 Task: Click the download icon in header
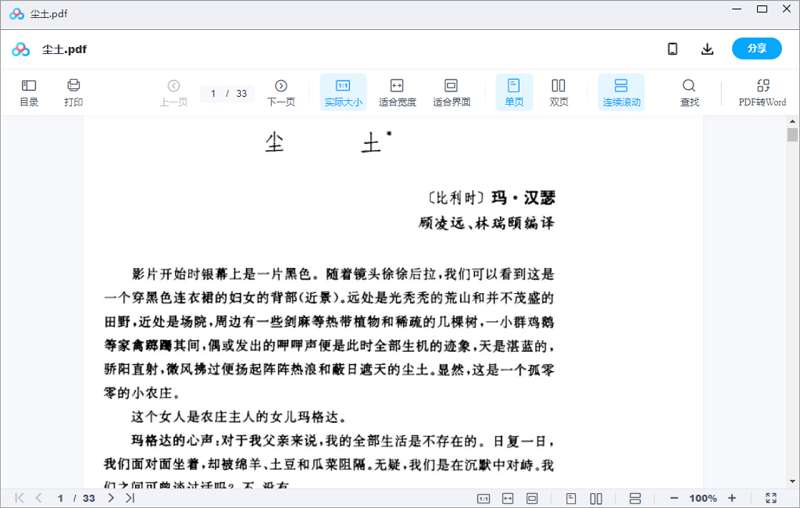point(708,49)
